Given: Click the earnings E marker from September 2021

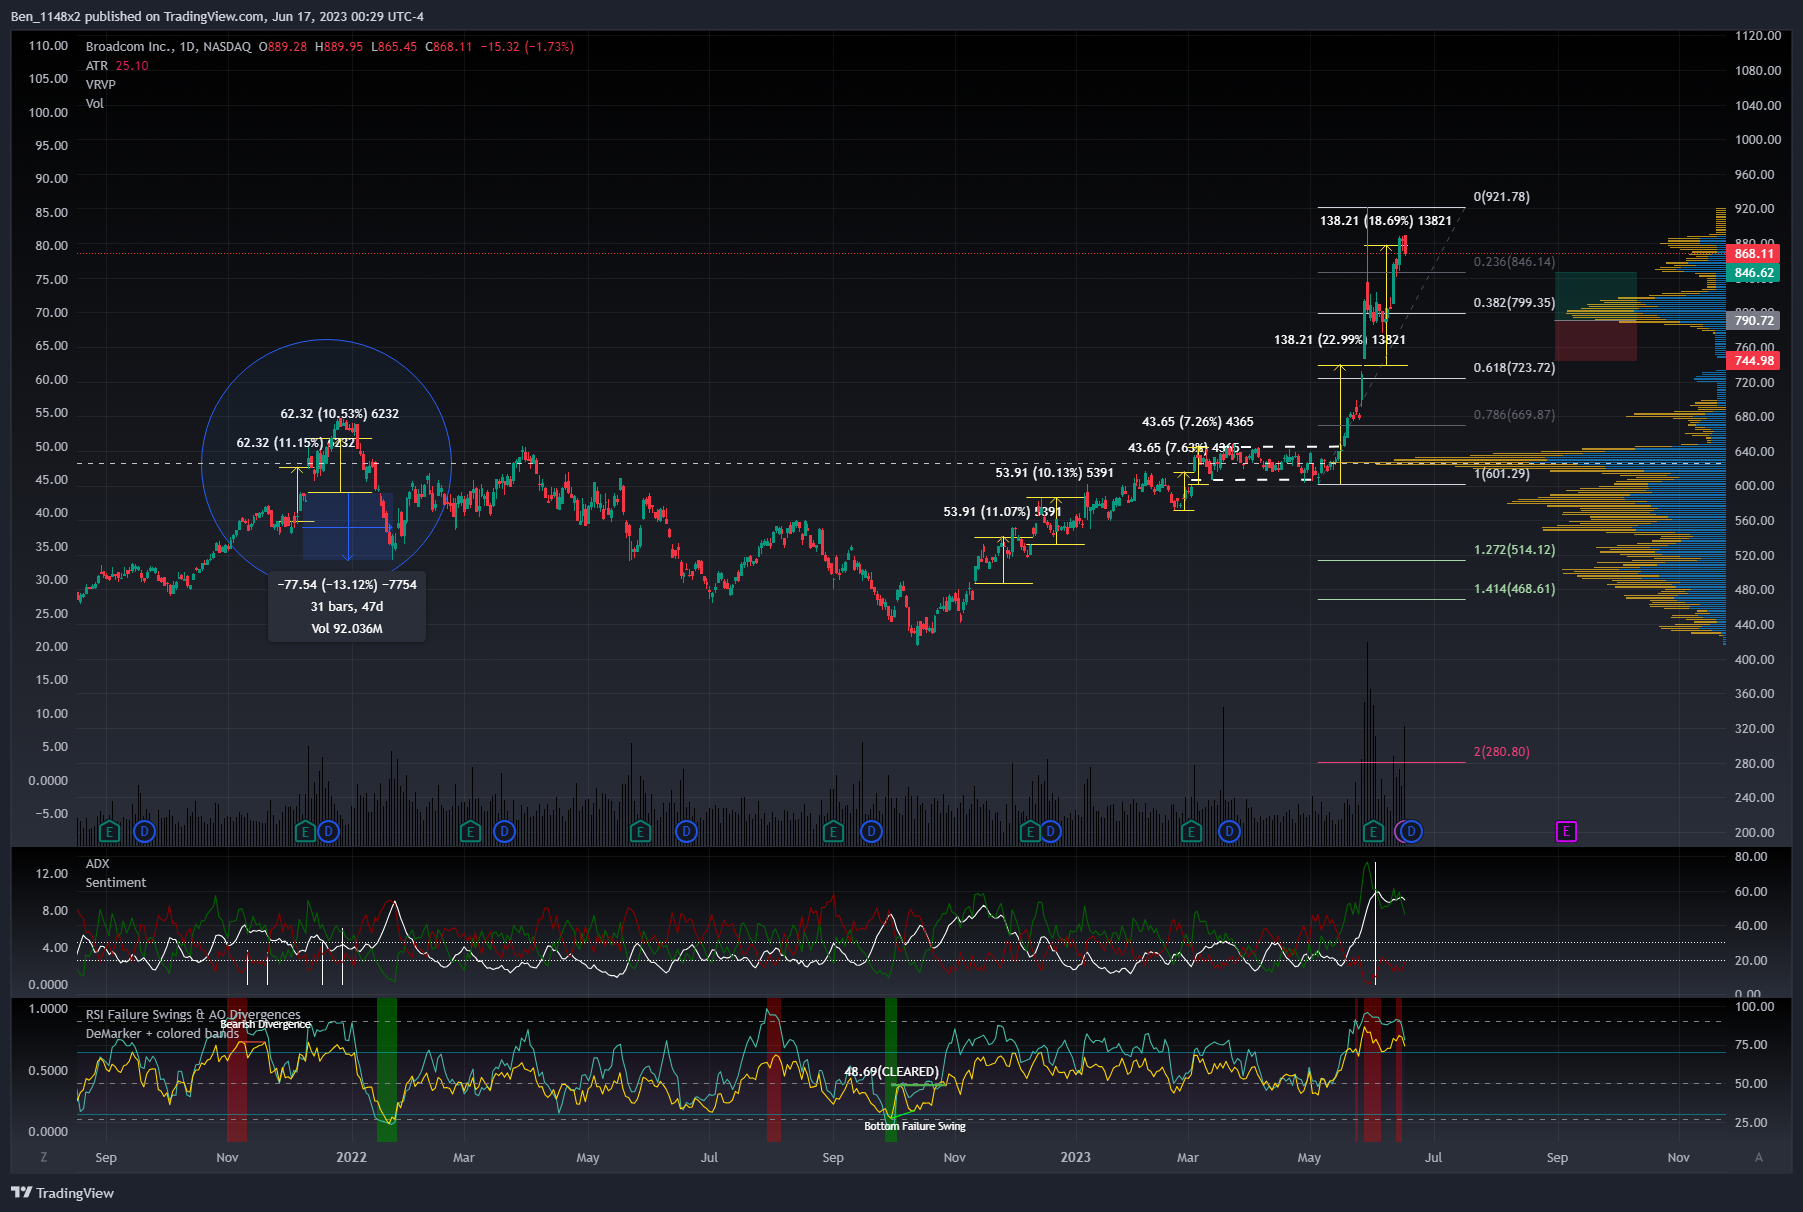Looking at the screenshot, I should (110, 831).
